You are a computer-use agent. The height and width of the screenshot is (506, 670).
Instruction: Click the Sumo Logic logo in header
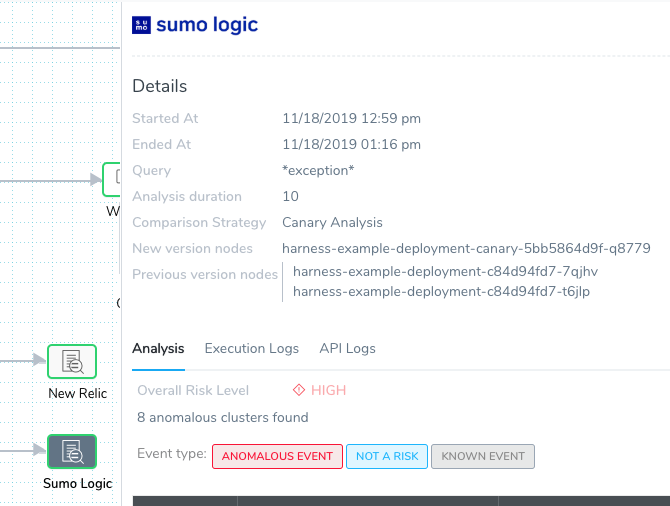[195, 25]
